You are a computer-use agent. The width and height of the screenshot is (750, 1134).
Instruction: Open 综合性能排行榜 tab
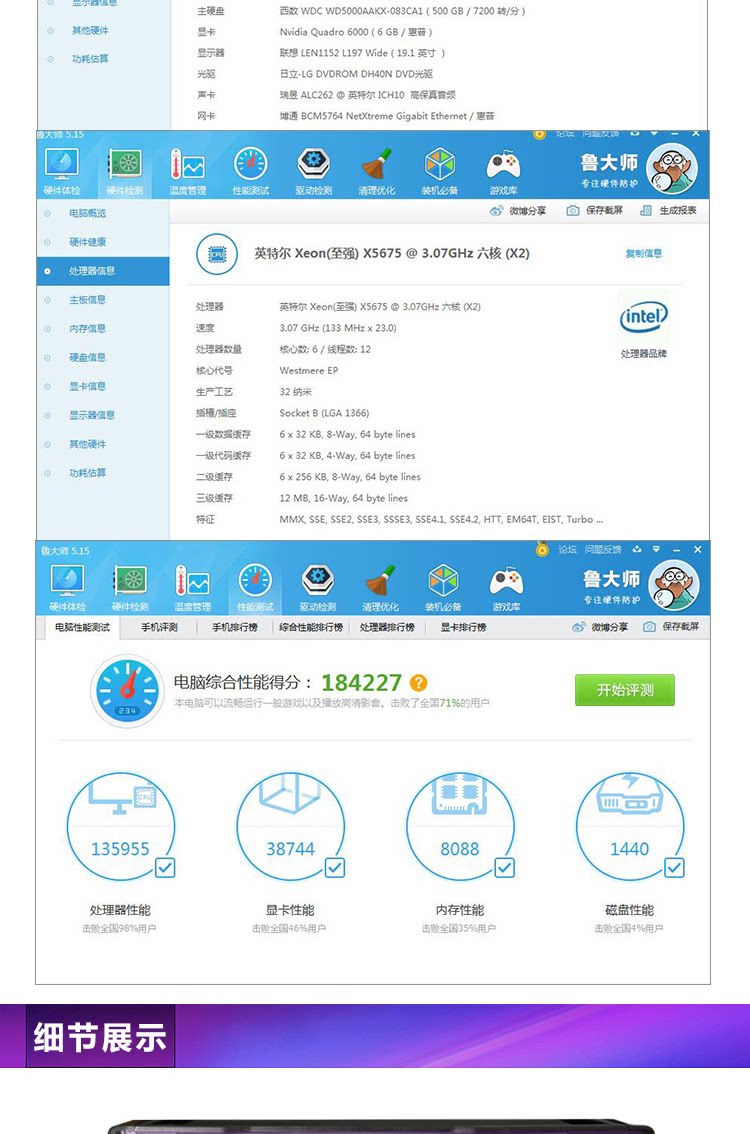click(311, 627)
